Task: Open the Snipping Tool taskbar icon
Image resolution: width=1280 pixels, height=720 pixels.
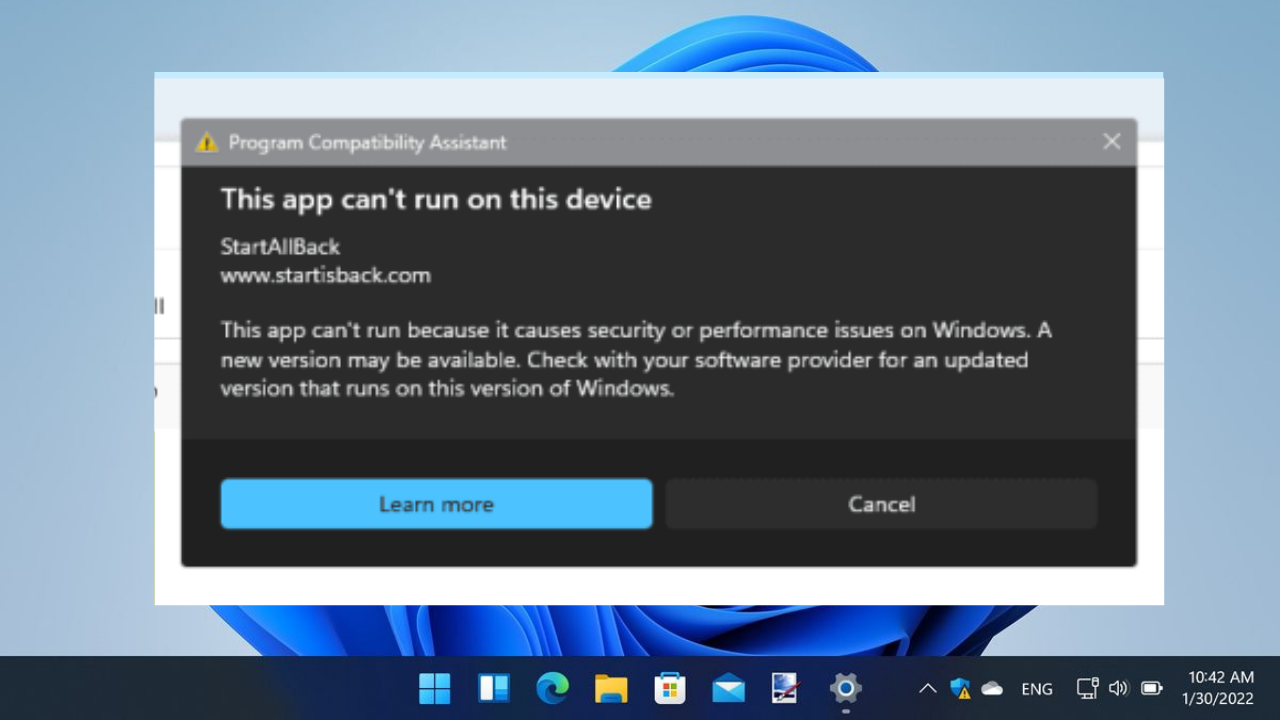Action: pos(786,688)
